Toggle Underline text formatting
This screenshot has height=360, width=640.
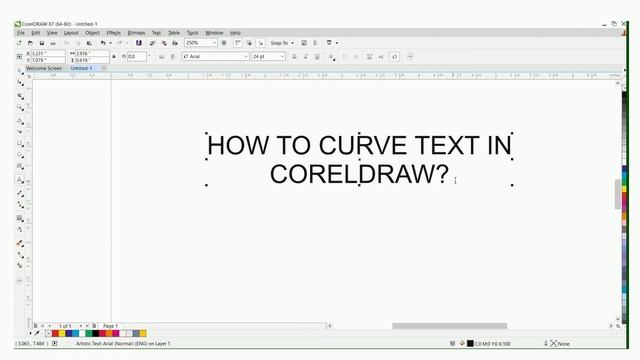pyautogui.click(x=317, y=57)
